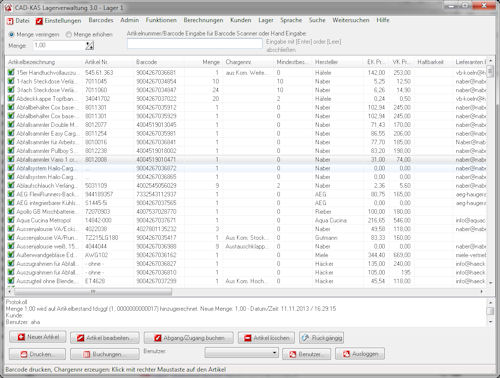
Task: Select the Menge erhöhen radio button
Action: pyautogui.click(x=69, y=34)
